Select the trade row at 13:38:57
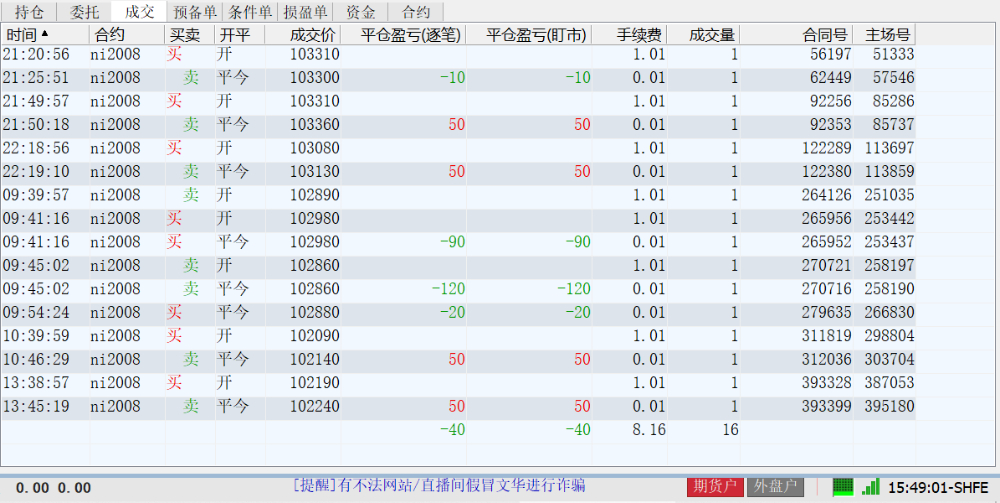Viewport: 1000px width, 503px height. coord(458,383)
